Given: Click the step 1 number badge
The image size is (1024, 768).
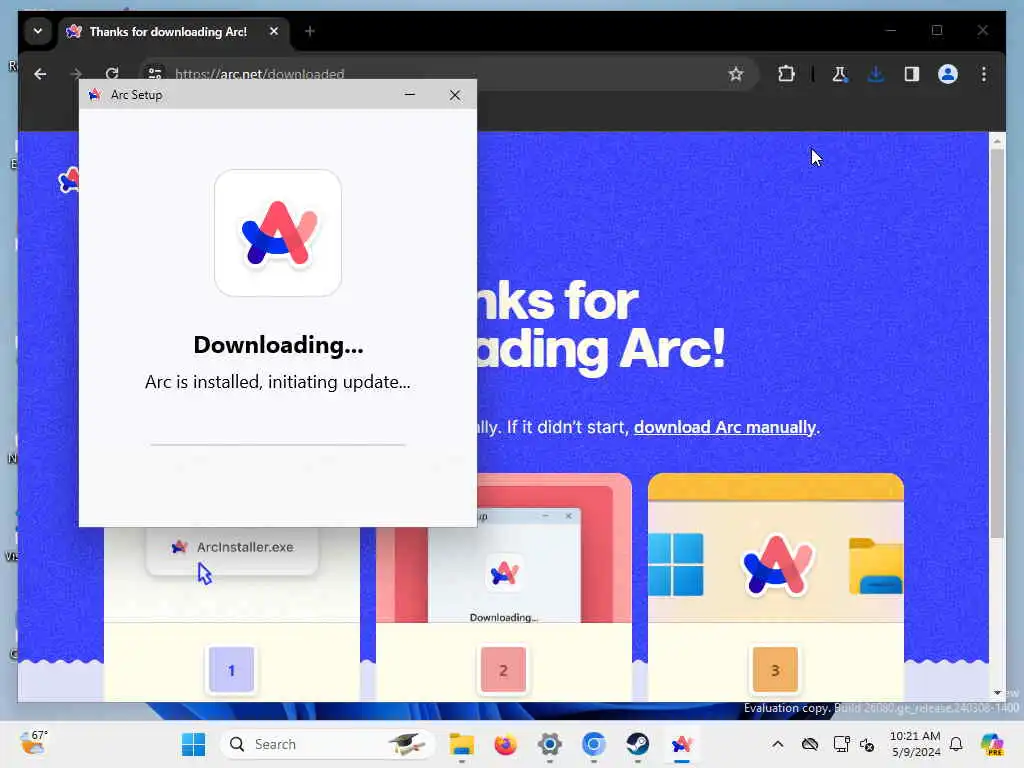Looking at the screenshot, I should pos(231,669).
